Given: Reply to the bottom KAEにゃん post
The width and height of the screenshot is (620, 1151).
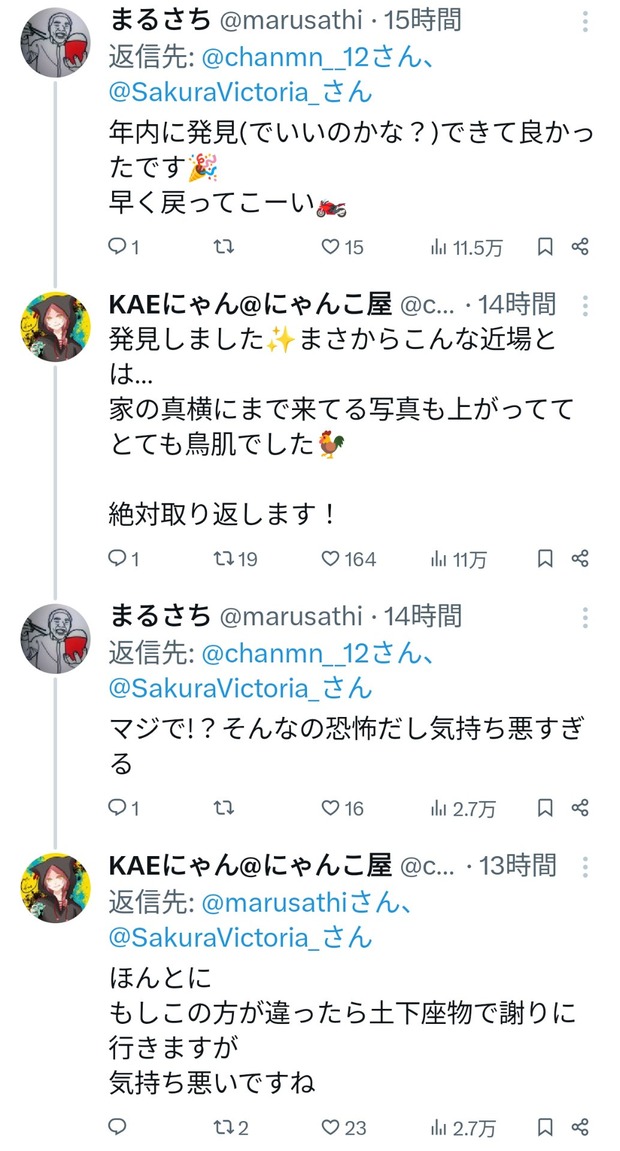Looking at the screenshot, I should [x=117, y=1127].
